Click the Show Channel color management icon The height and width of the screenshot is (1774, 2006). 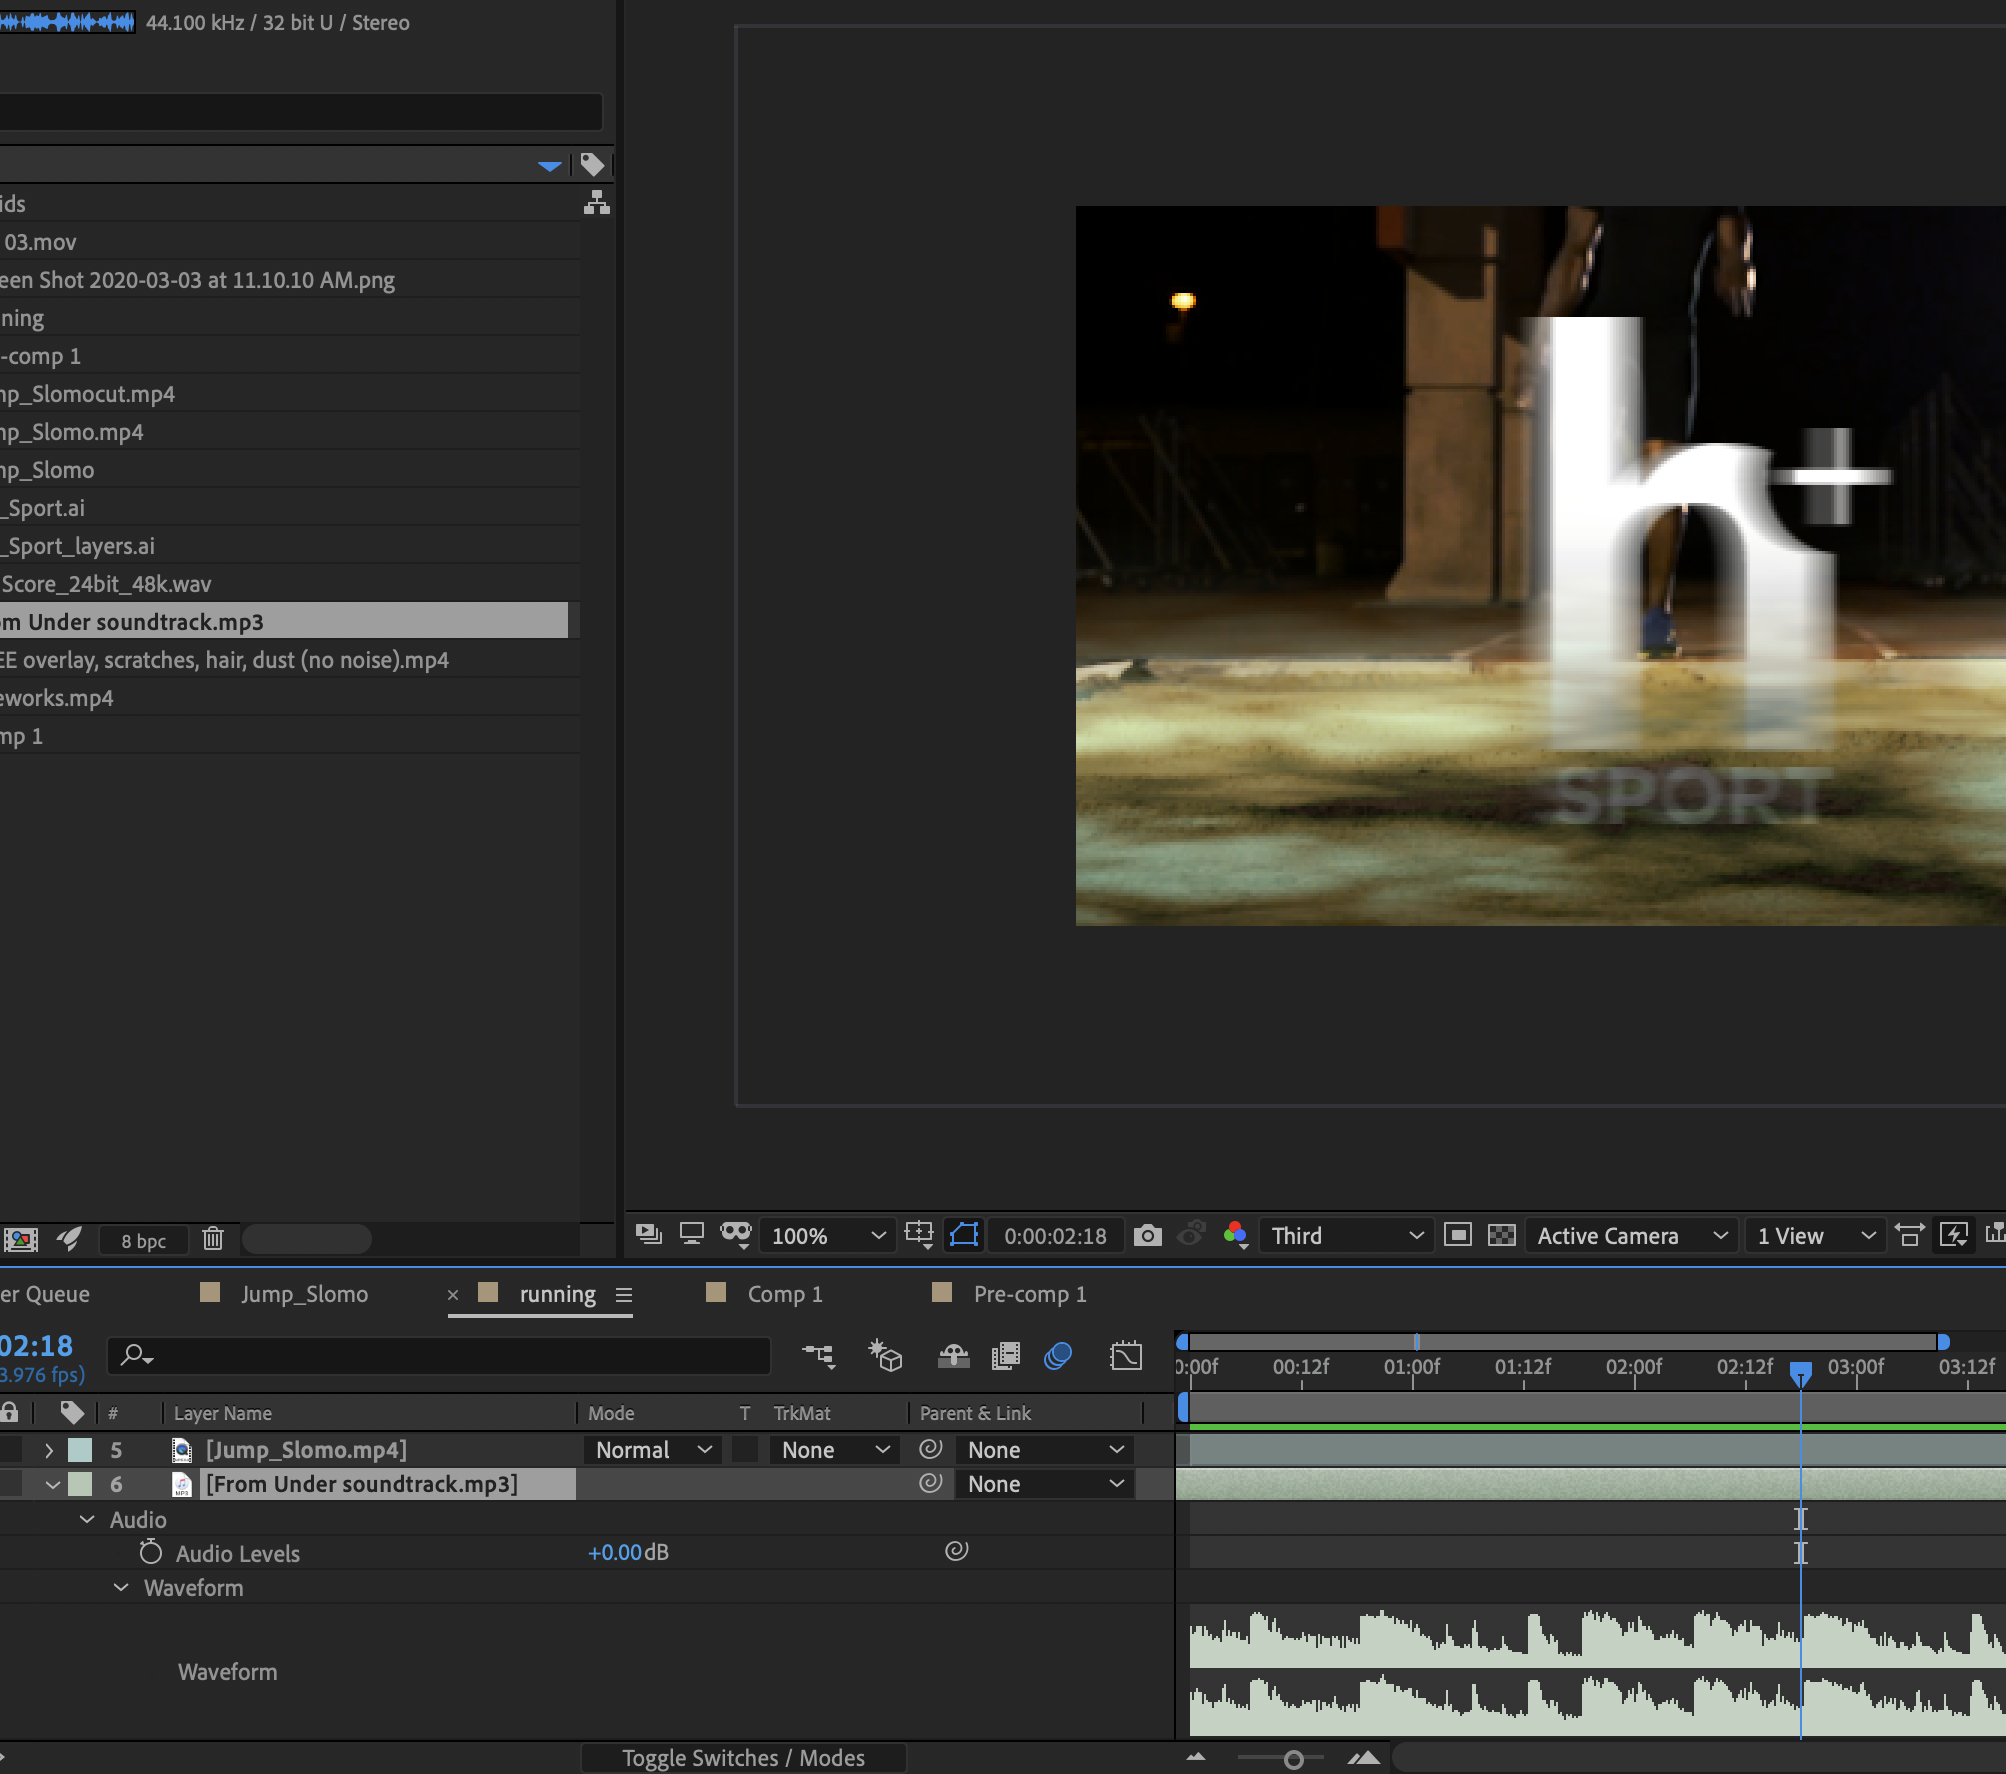point(1235,1235)
